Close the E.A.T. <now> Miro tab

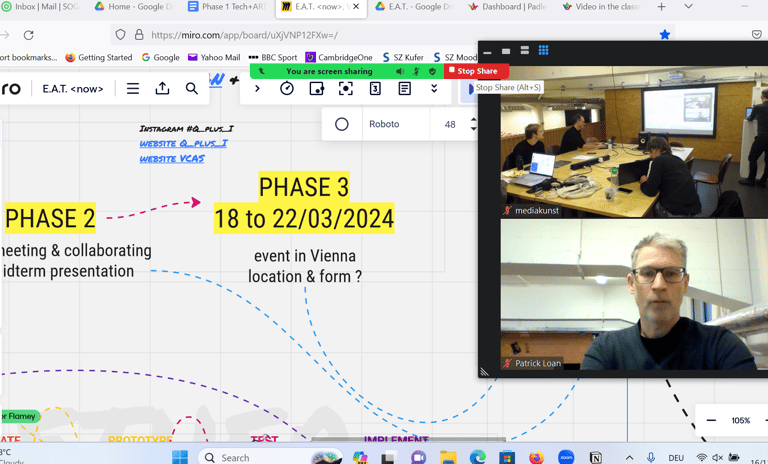pos(356,6)
